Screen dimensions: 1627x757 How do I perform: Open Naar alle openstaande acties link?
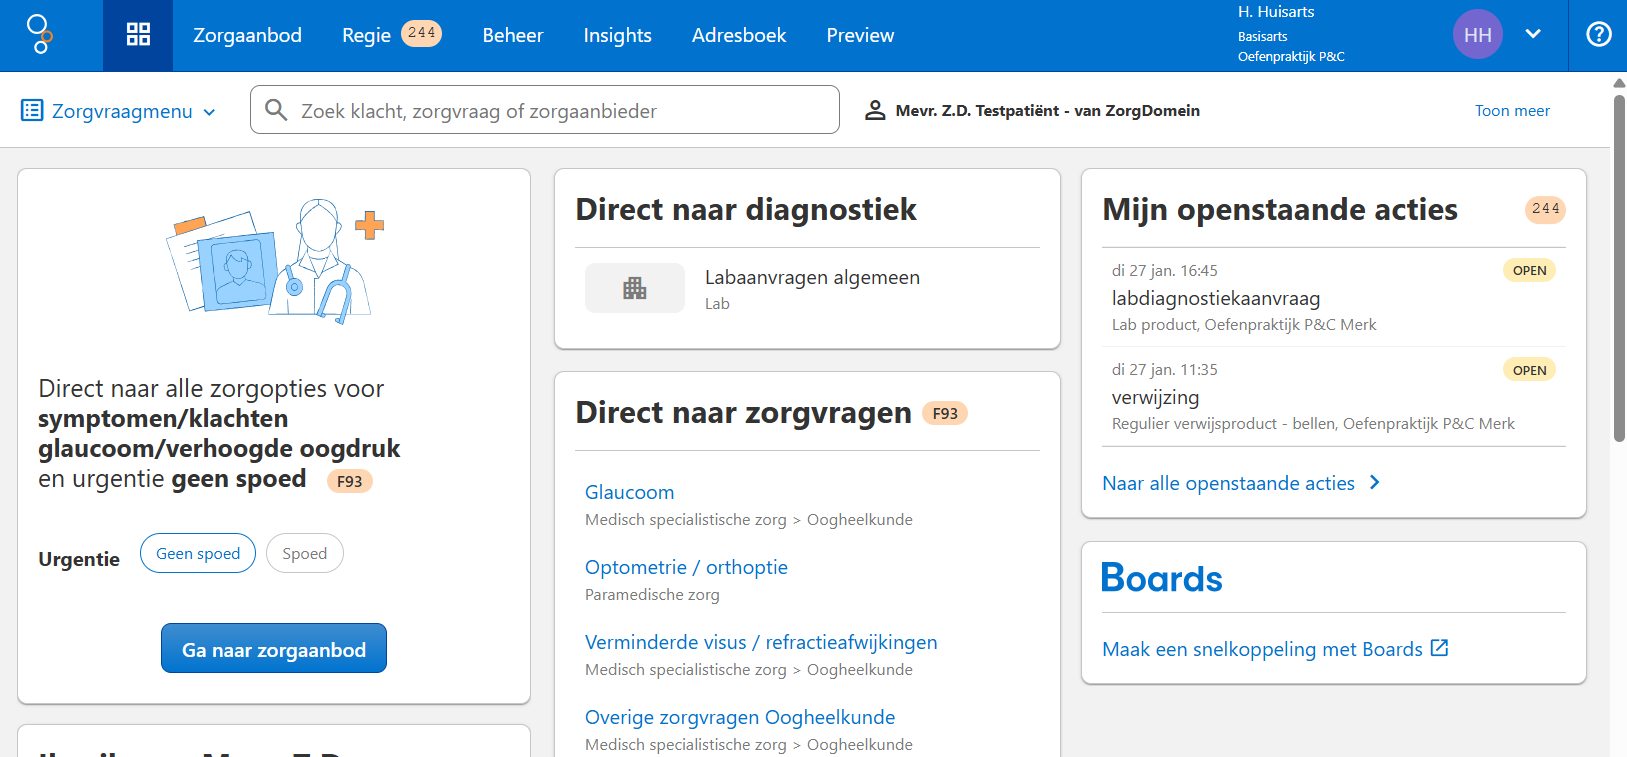point(1228,483)
